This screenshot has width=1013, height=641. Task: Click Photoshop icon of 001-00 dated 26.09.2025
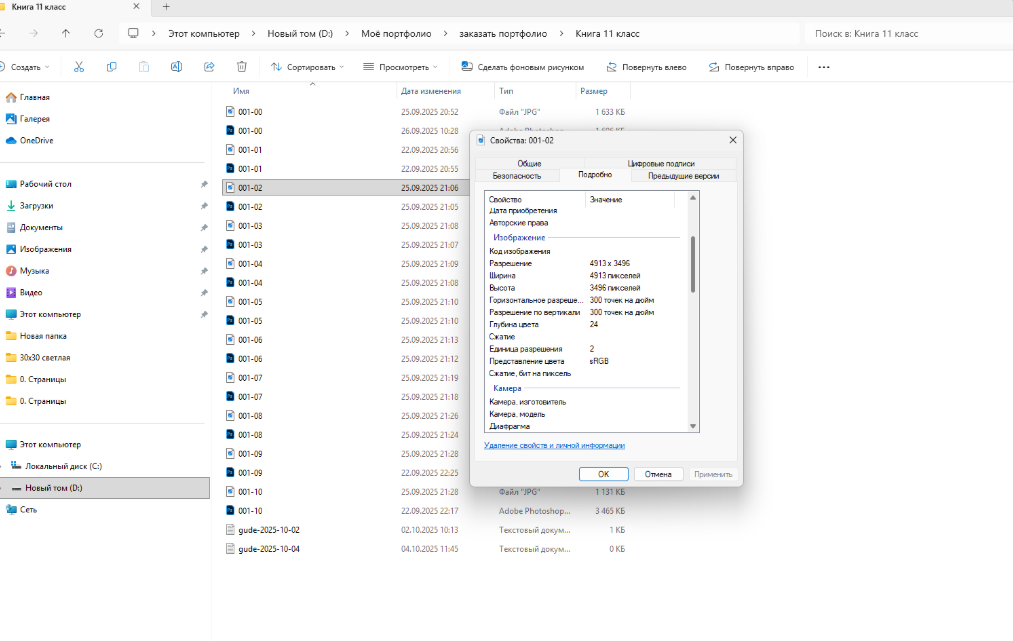coord(230,131)
